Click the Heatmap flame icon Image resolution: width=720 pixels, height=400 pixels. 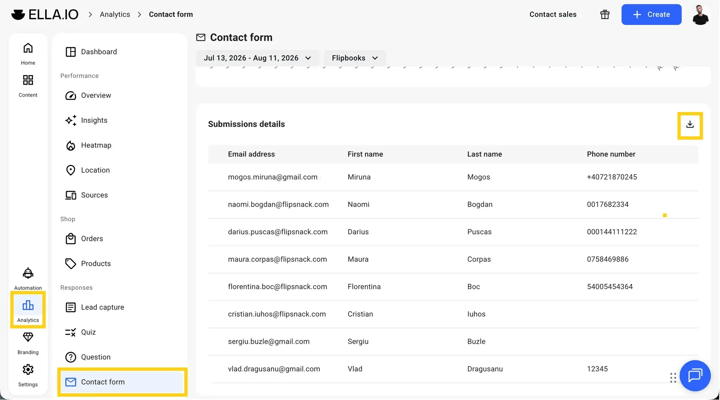pyautogui.click(x=70, y=146)
